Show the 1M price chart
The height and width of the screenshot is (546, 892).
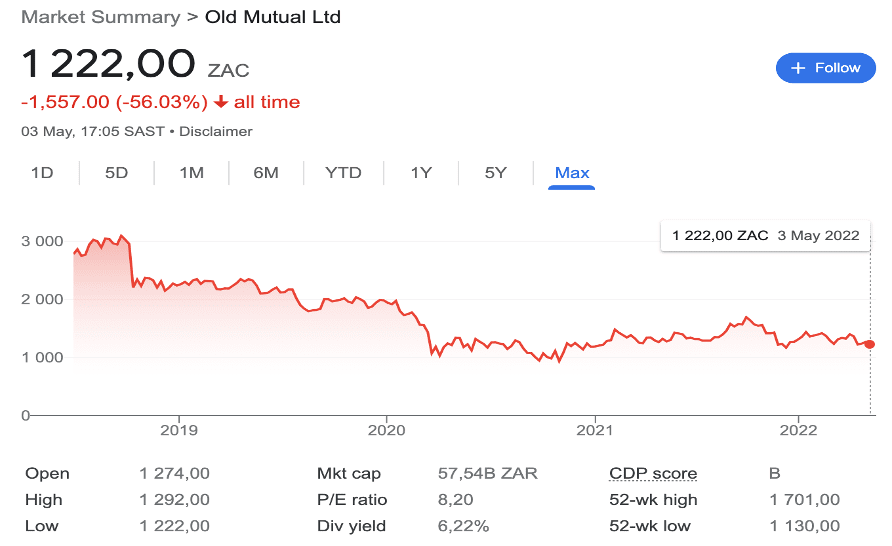[191, 173]
